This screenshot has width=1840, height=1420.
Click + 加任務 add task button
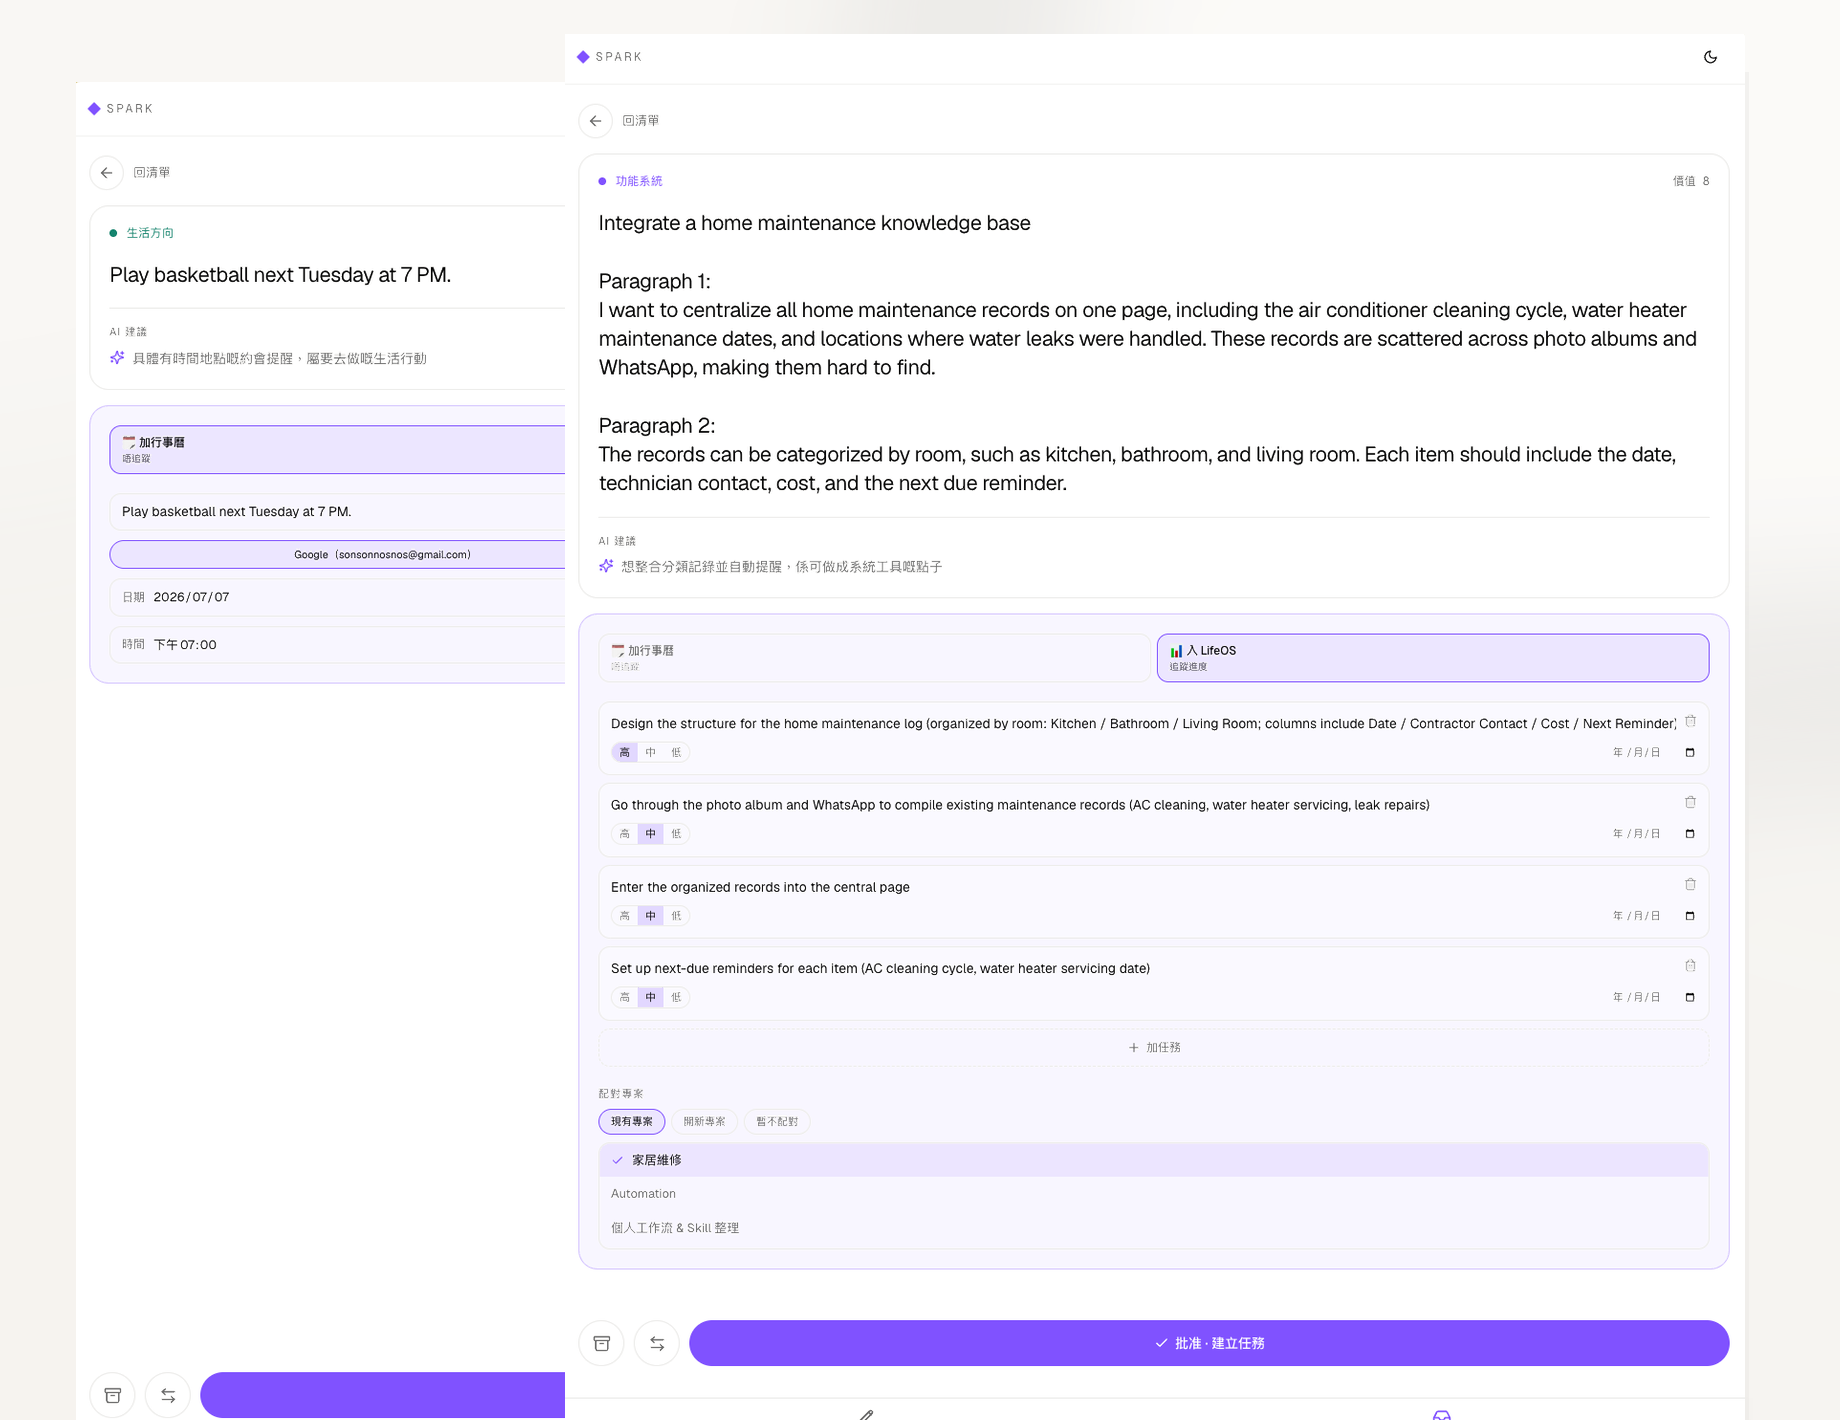(x=1154, y=1048)
